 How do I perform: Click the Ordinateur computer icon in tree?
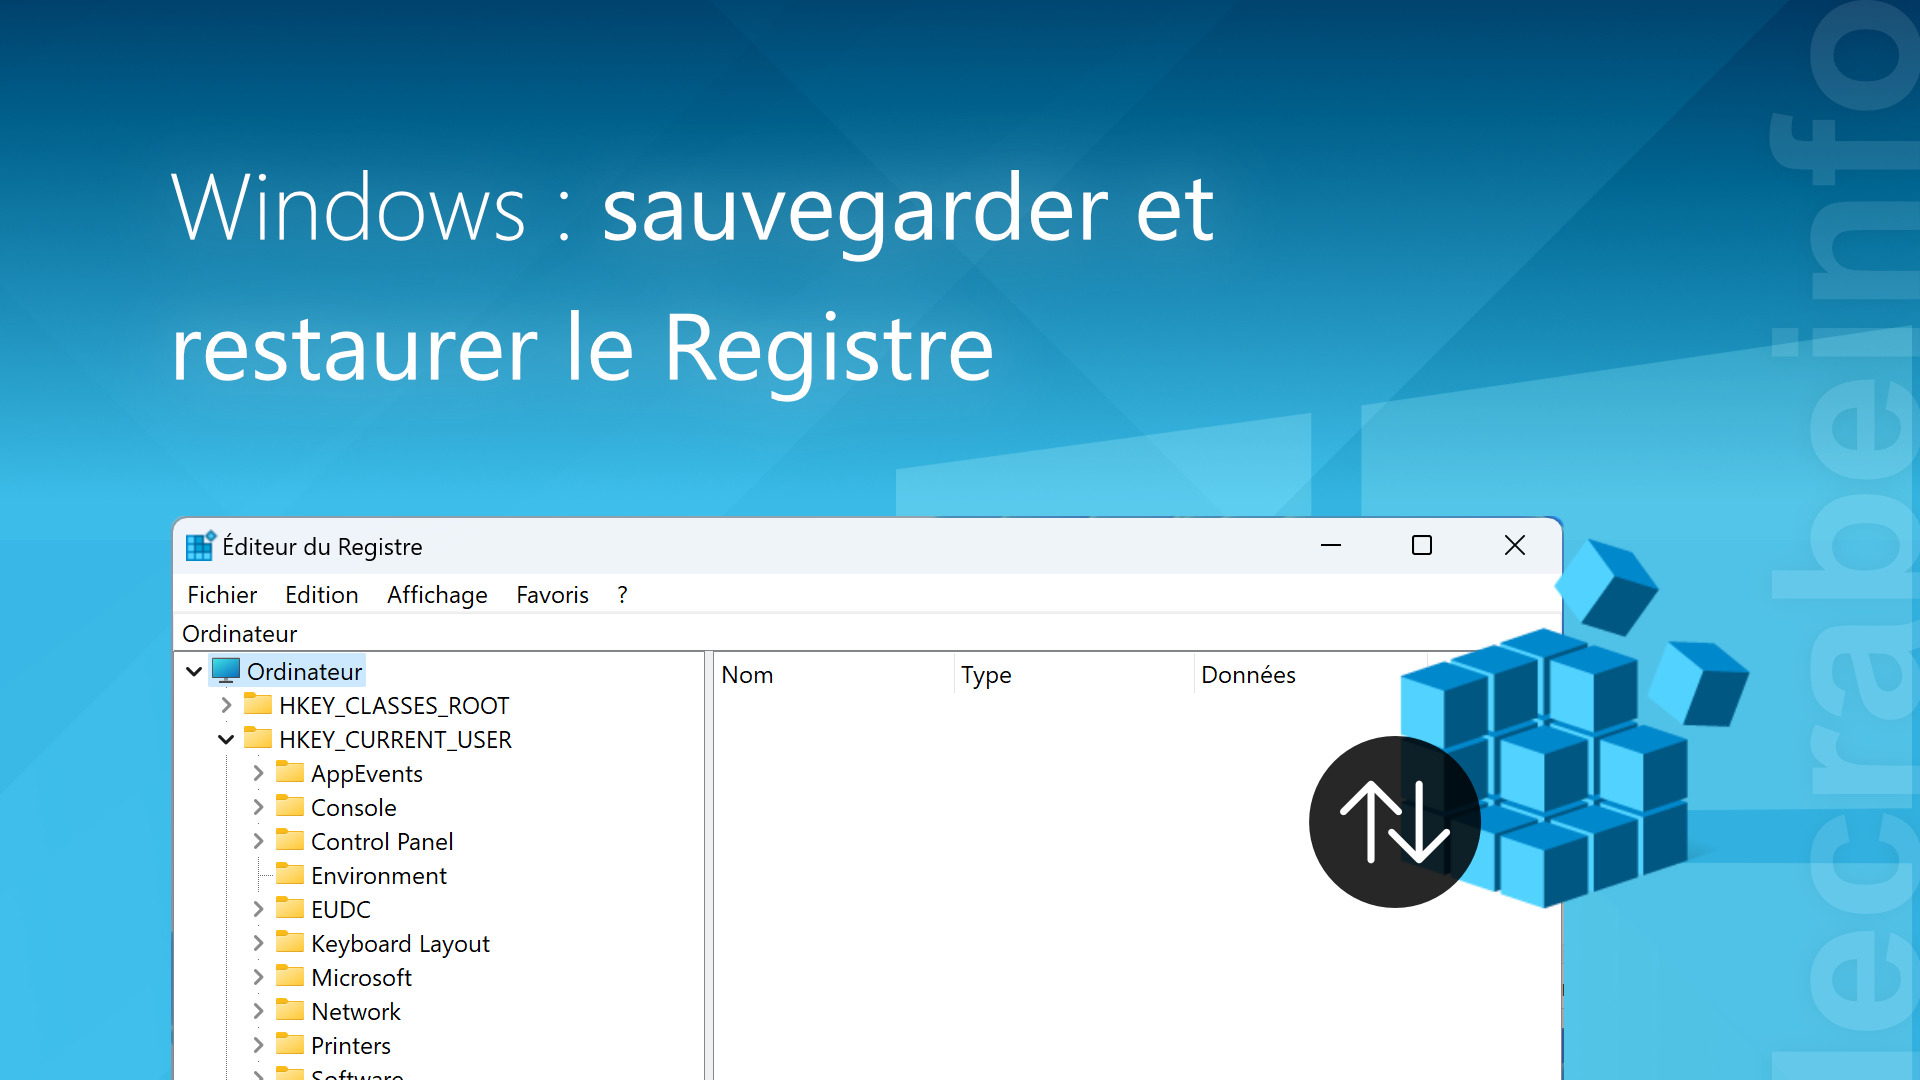pos(226,671)
